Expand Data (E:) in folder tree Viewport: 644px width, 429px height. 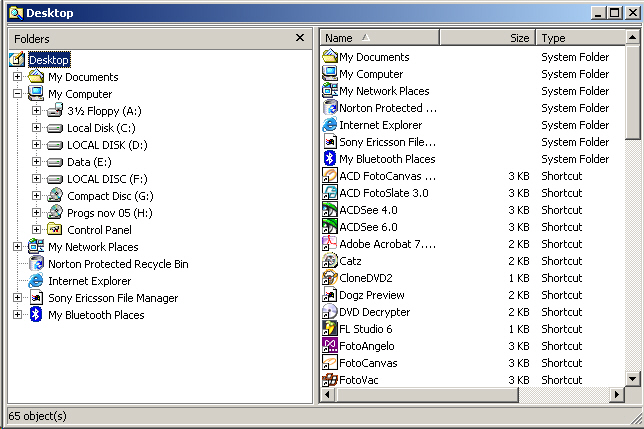pos(36,162)
